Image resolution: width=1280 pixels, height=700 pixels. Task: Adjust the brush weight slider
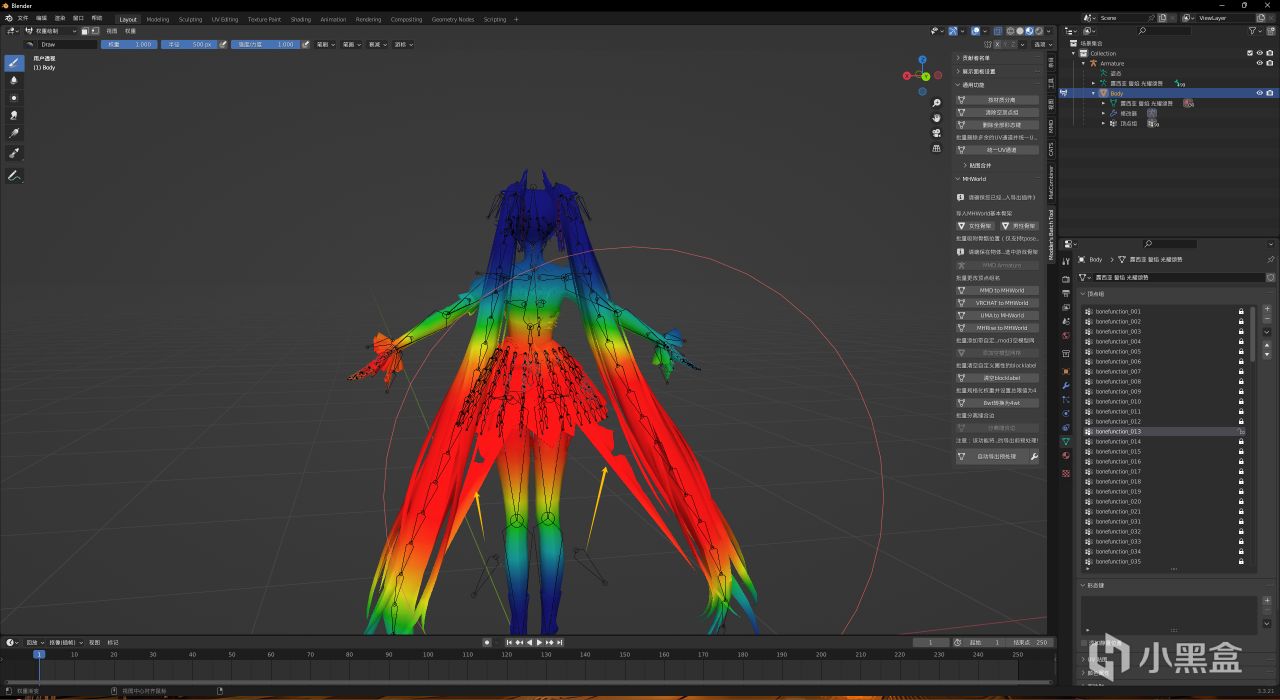pyautogui.click(x=129, y=44)
